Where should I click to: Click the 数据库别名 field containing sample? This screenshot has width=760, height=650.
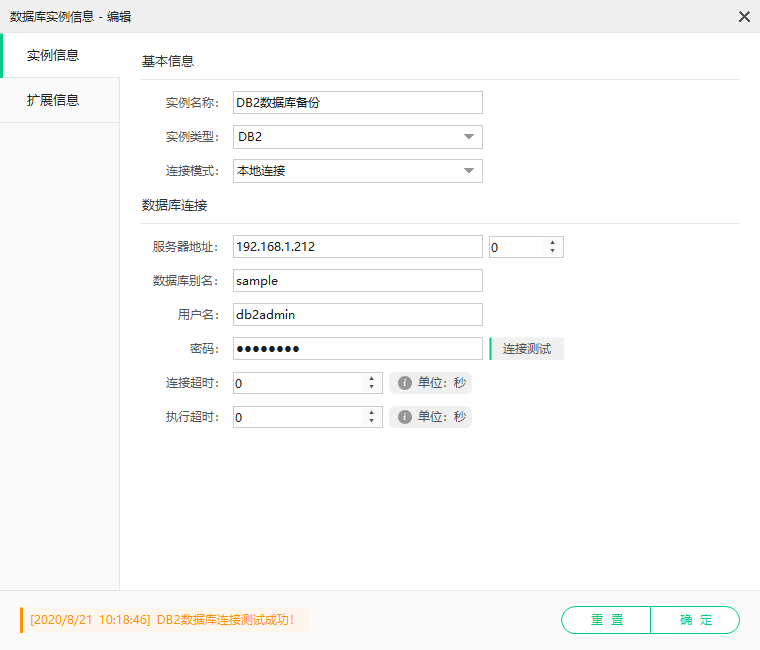358,281
